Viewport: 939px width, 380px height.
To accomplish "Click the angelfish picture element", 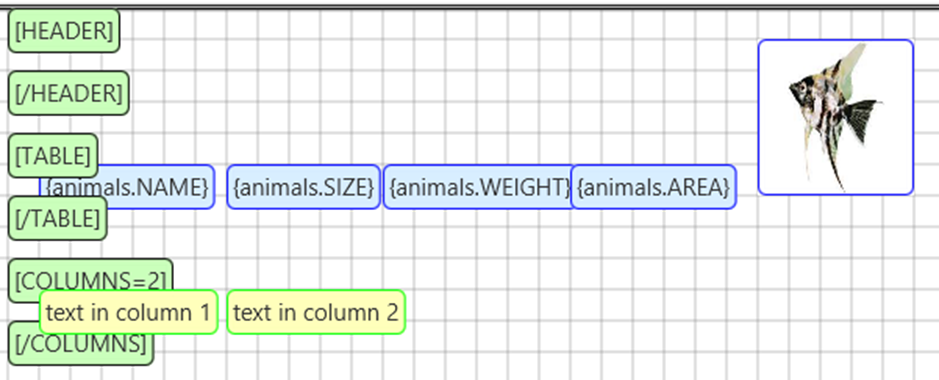I will pos(835,117).
